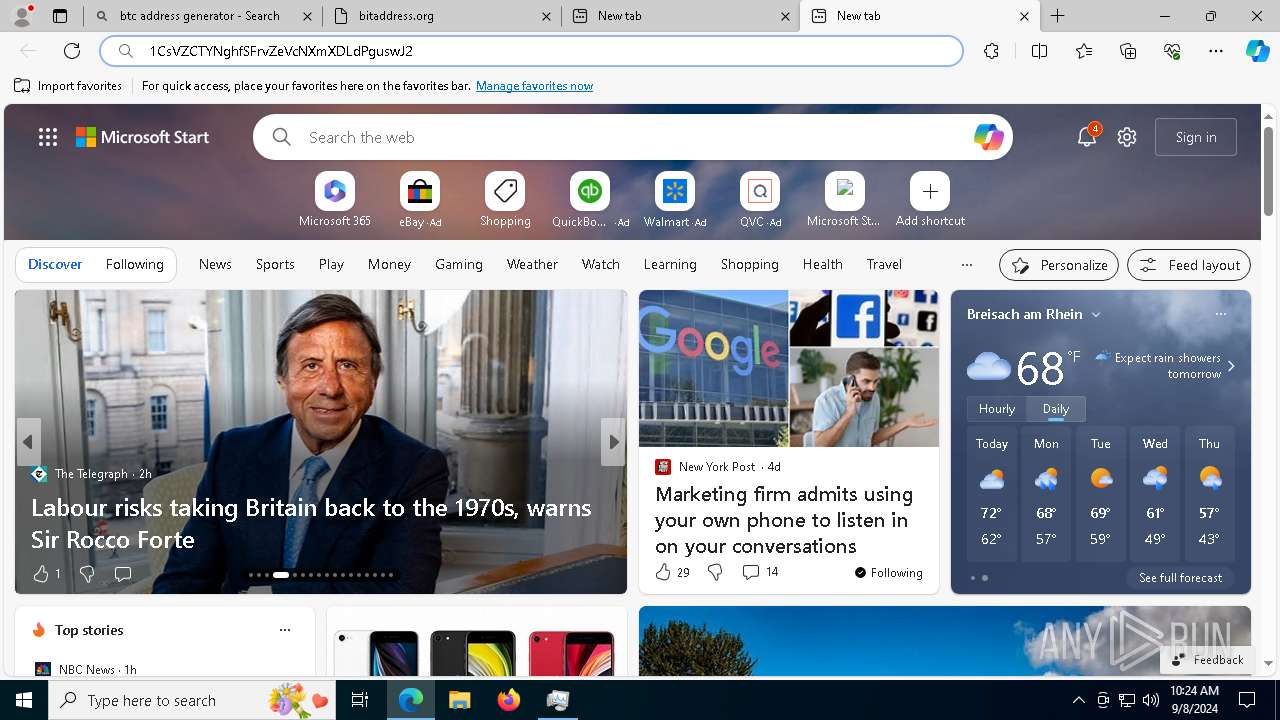This screenshot has width=1280, height=720.
Task: Open the Sports category
Action: point(275,264)
